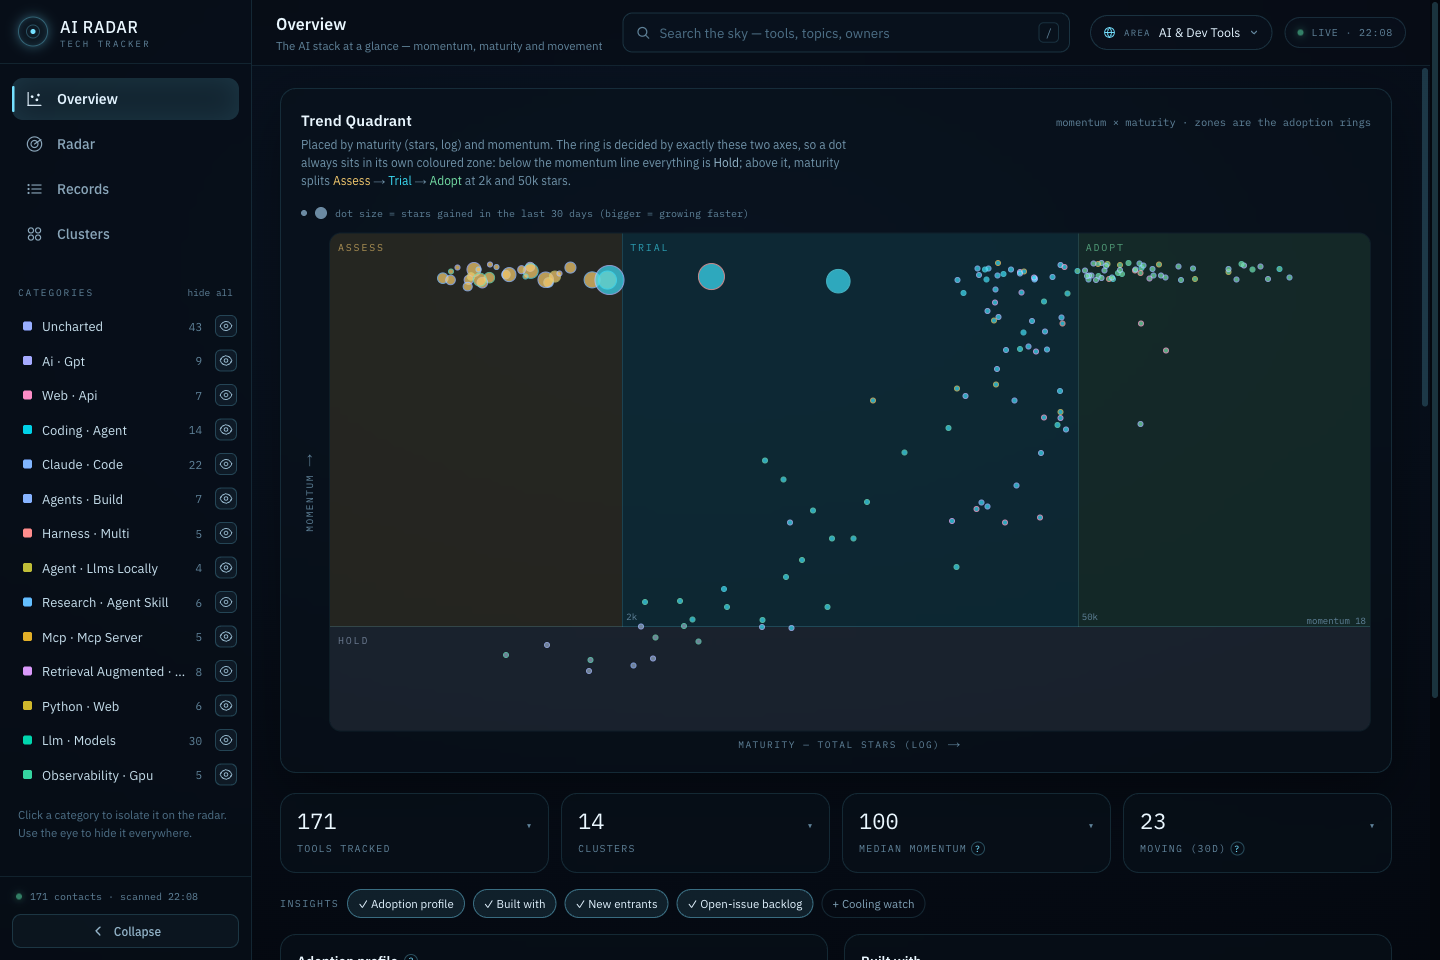1440x960 pixels.
Task: Hide Agents · Build category
Action: (226, 499)
